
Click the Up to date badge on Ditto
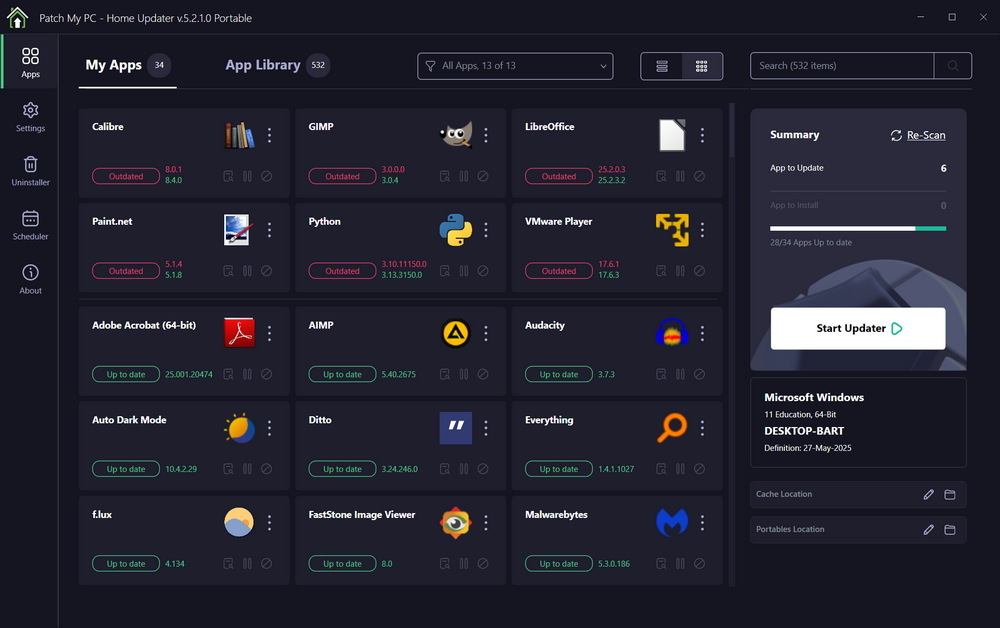[x=342, y=469]
